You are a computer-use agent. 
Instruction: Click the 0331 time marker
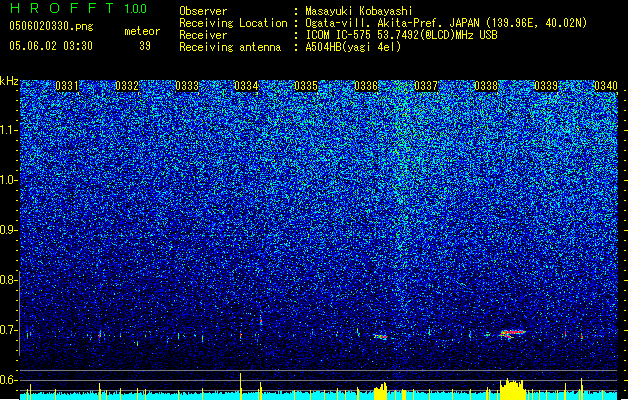tap(67, 86)
